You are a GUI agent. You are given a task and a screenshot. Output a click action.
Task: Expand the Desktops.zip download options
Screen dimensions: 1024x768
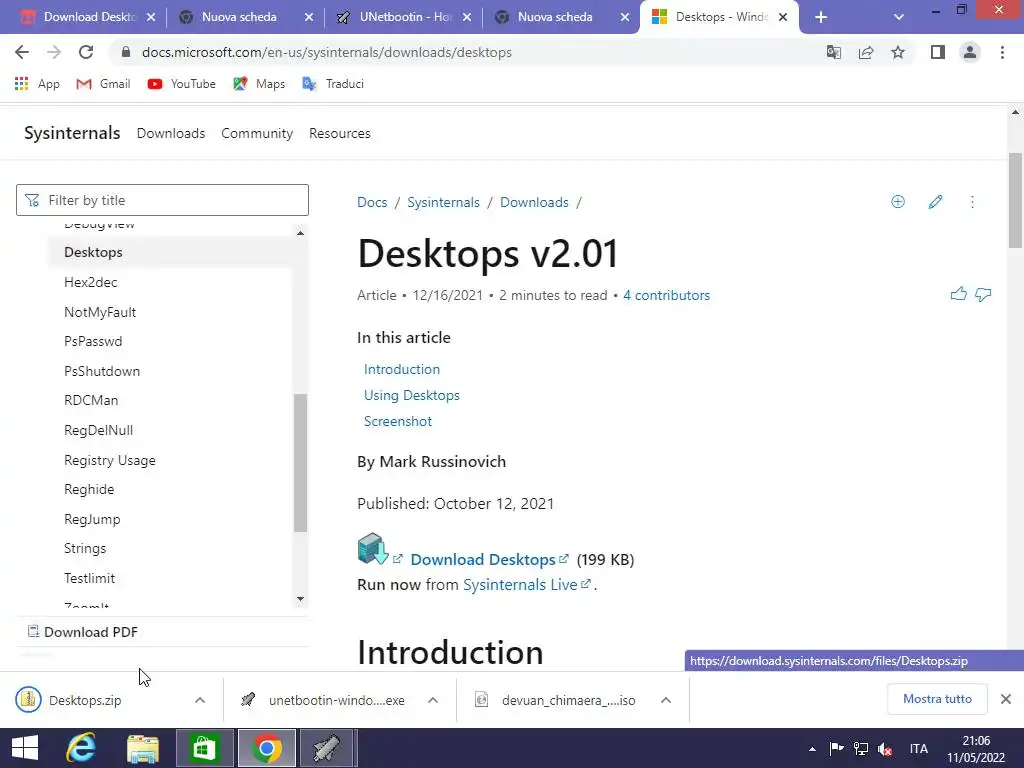click(200, 700)
